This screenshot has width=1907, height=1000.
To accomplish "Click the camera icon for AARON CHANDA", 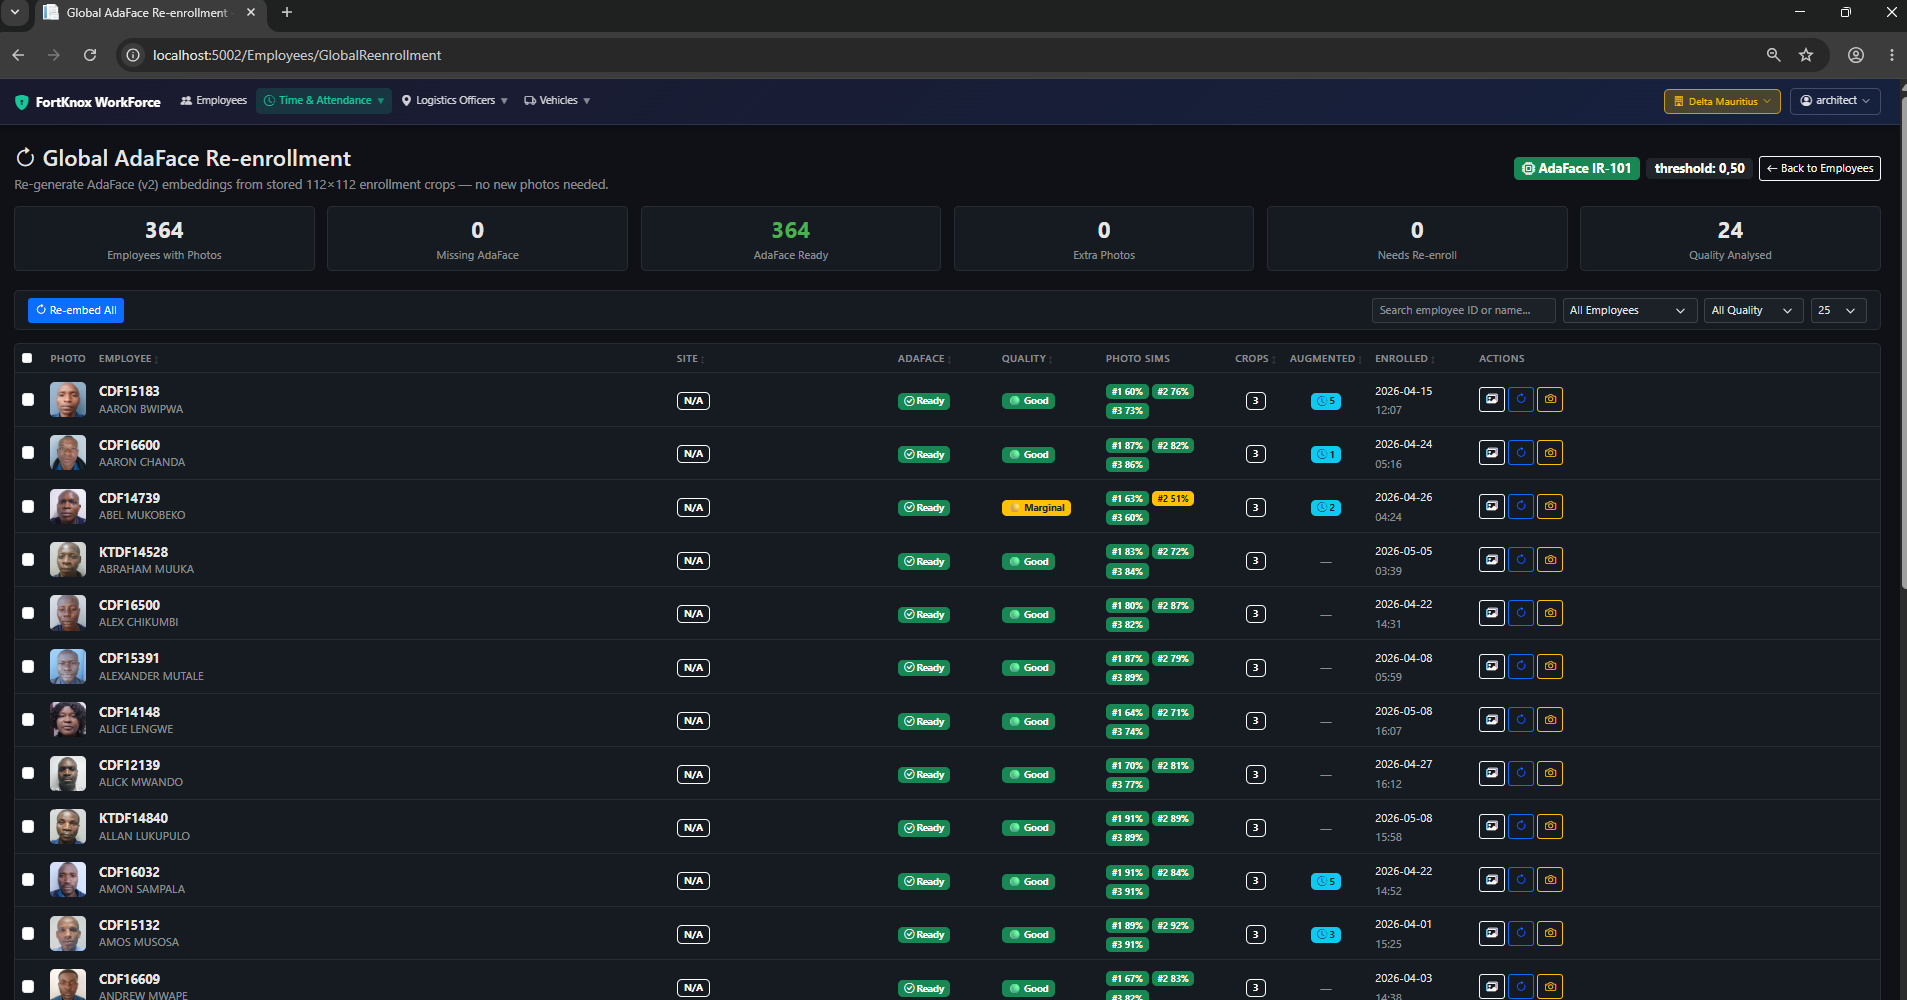I will coord(1550,453).
